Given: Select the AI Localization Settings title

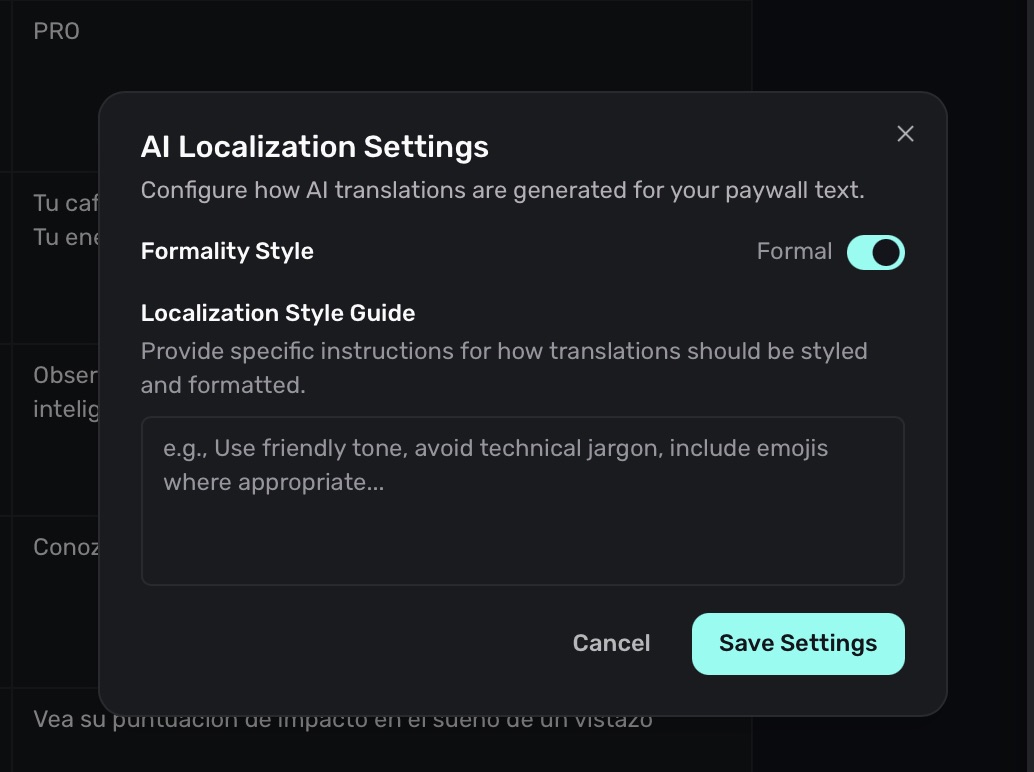Looking at the screenshot, I should 315,146.
